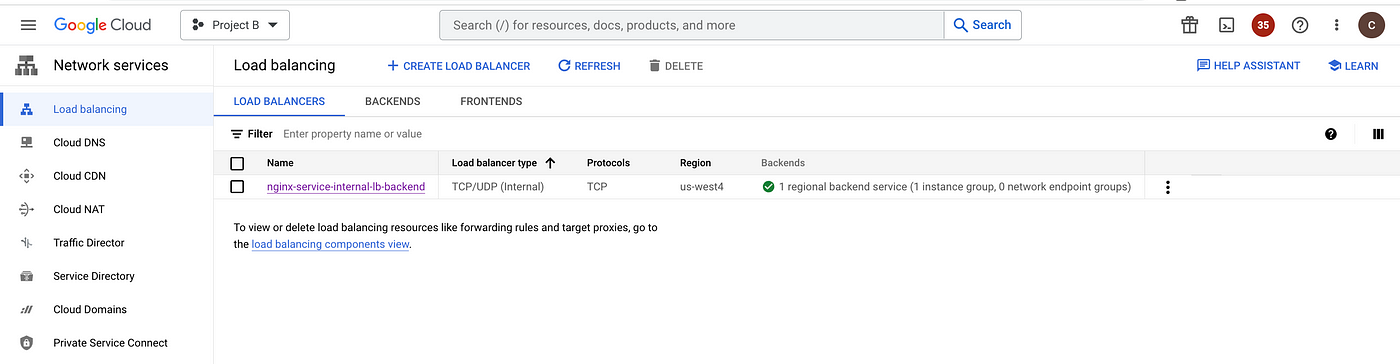Click the Filter list icon
The width and height of the screenshot is (1400, 364).
(x=237, y=134)
